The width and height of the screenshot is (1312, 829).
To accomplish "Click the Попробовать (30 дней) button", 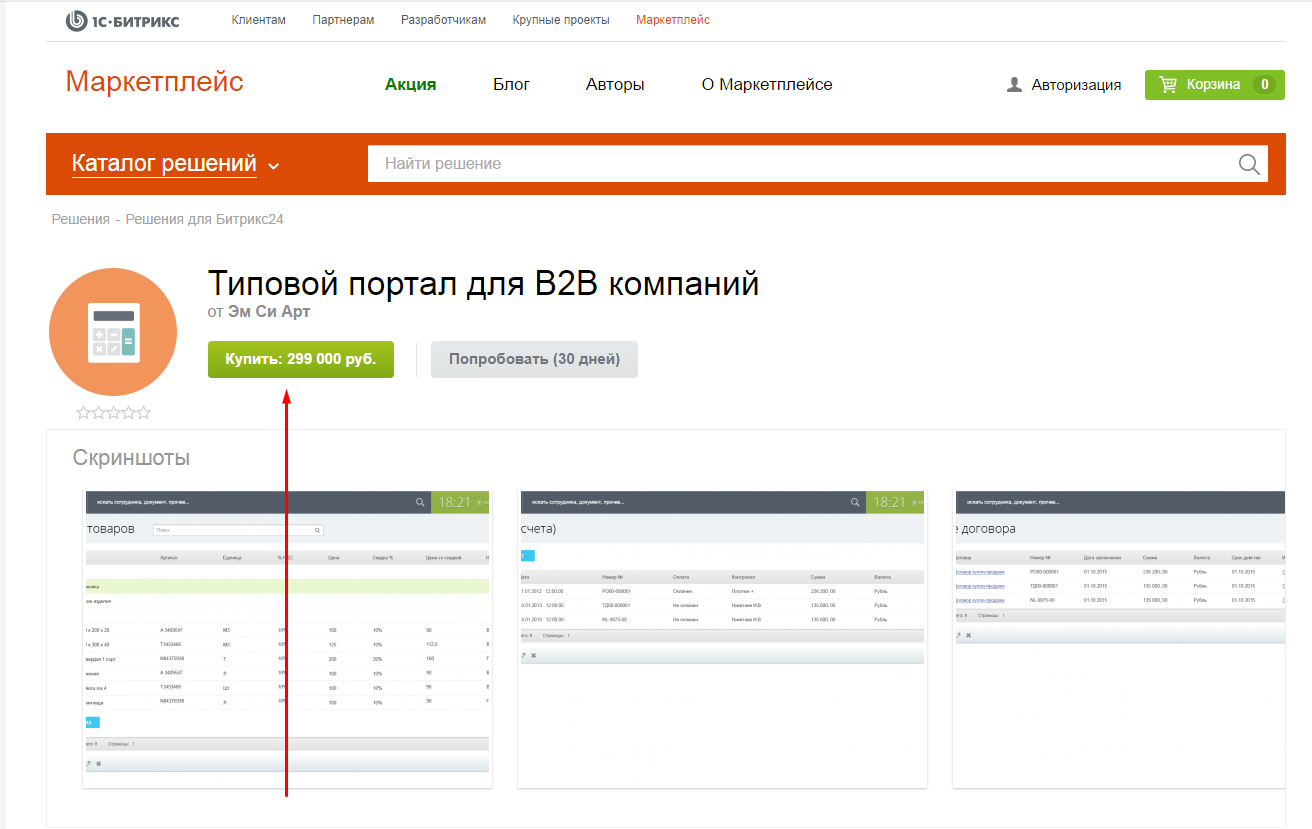I will 534,360.
